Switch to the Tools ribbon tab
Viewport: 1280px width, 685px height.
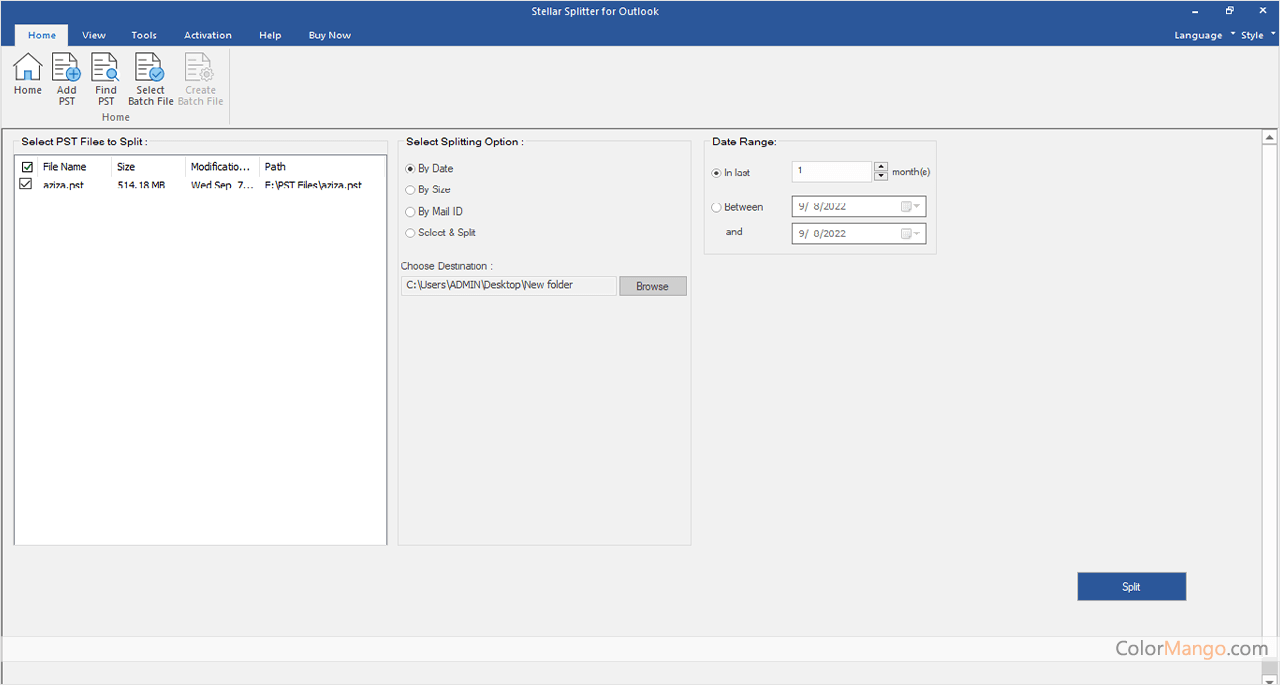(x=144, y=35)
